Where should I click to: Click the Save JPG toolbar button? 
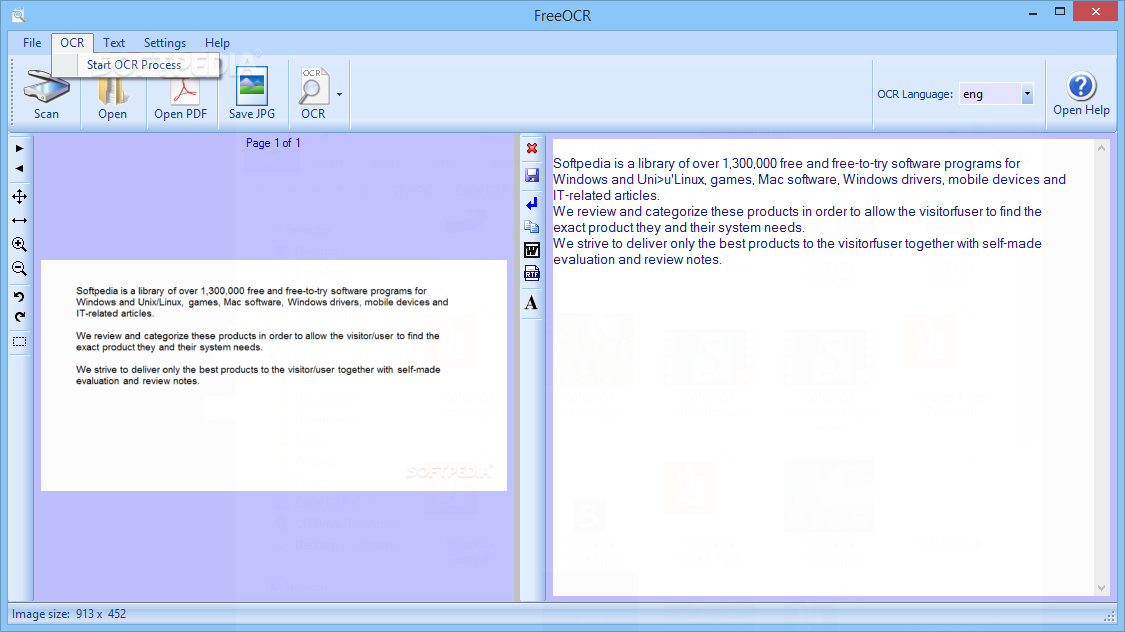point(252,95)
